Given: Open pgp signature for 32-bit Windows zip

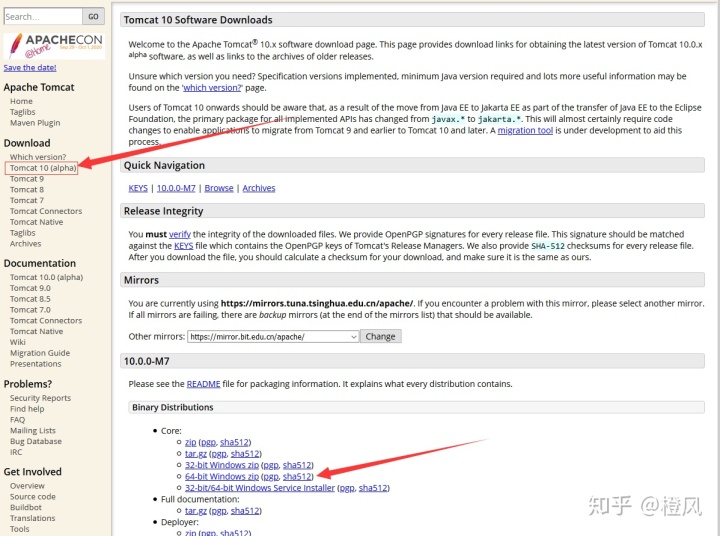Looking at the screenshot, I should tap(271, 465).
